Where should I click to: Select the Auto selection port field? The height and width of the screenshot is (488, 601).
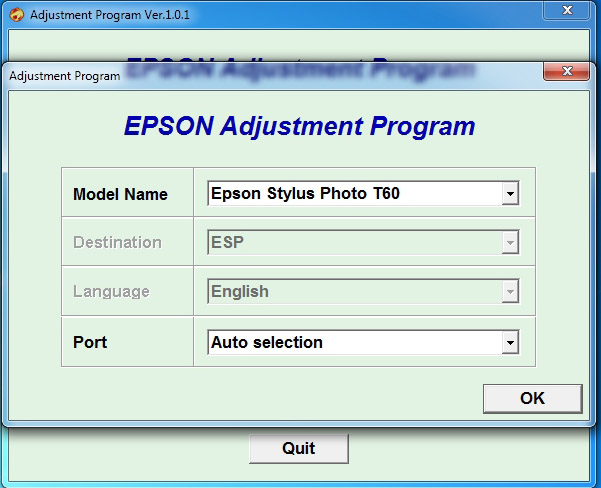[363, 342]
